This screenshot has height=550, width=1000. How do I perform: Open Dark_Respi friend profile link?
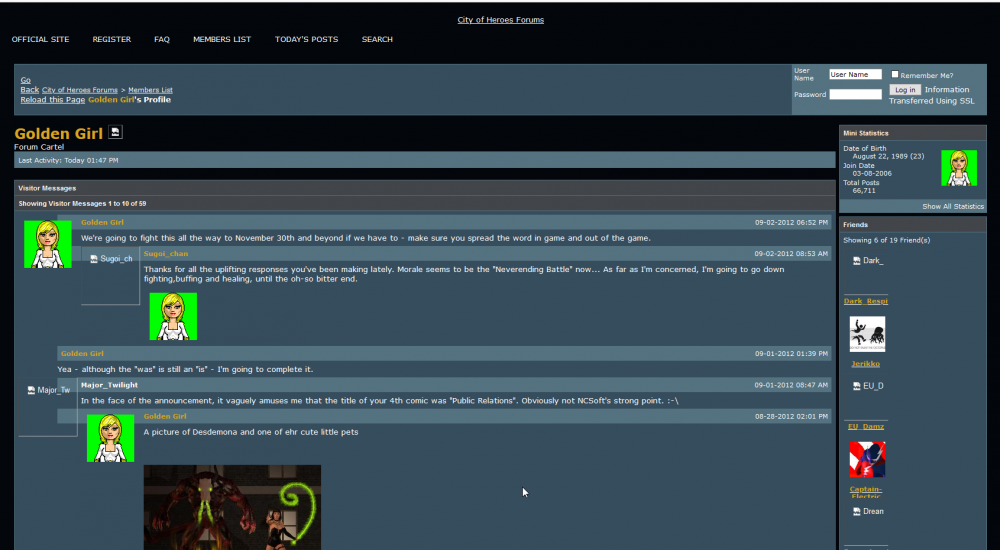point(866,301)
